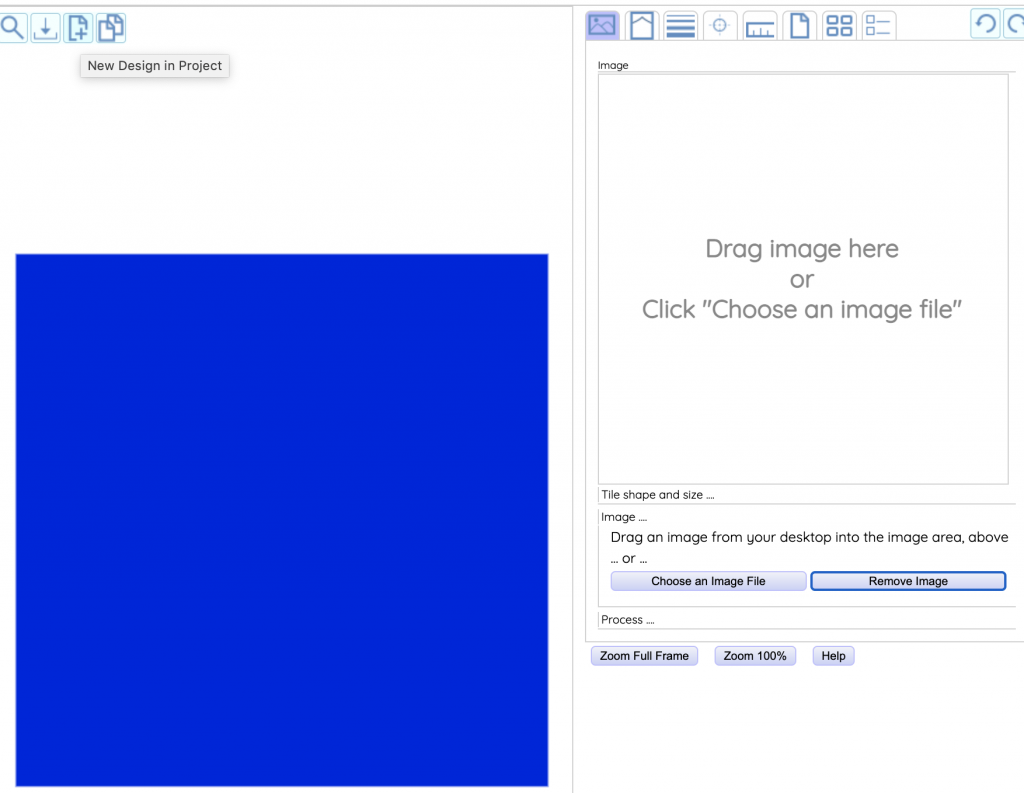Open the four-tile grid panel icon
This screenshot has width=1024, height=793.
(839, 26)
